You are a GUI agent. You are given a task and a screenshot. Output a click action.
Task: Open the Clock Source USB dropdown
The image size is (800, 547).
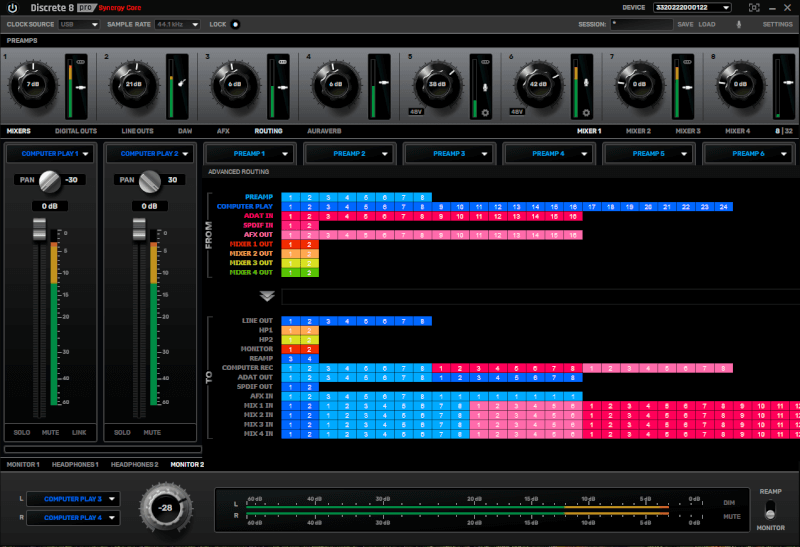click(80, 24)
